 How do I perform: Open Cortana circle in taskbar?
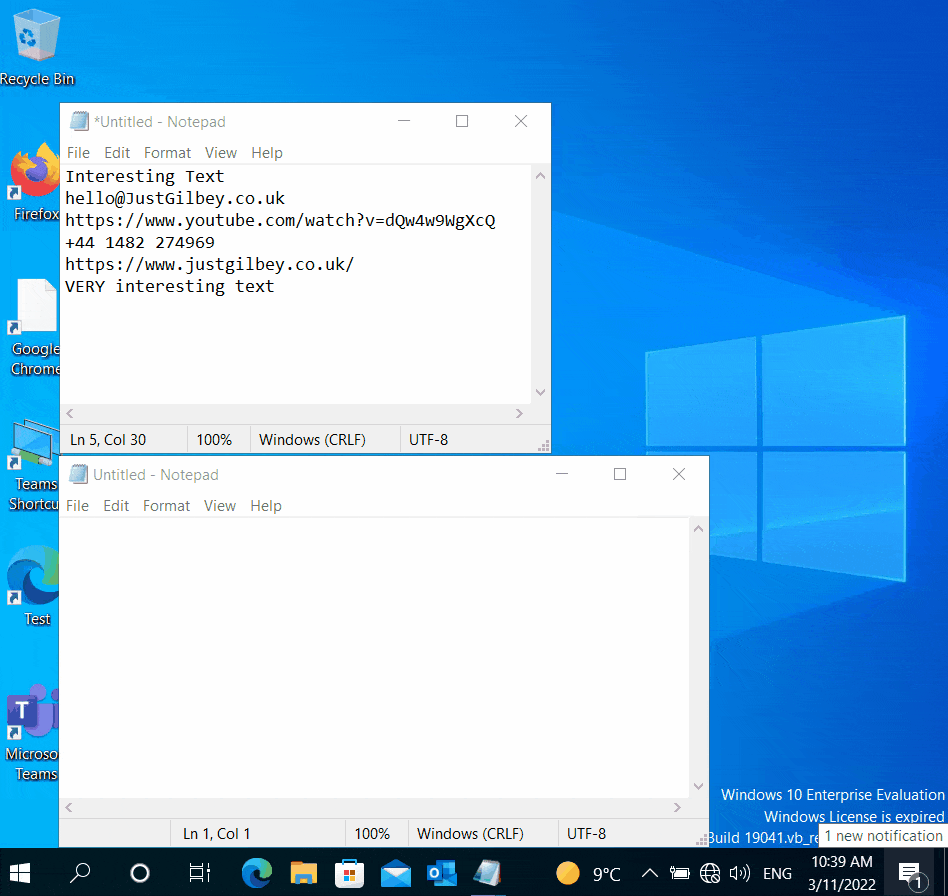point(140,872)
